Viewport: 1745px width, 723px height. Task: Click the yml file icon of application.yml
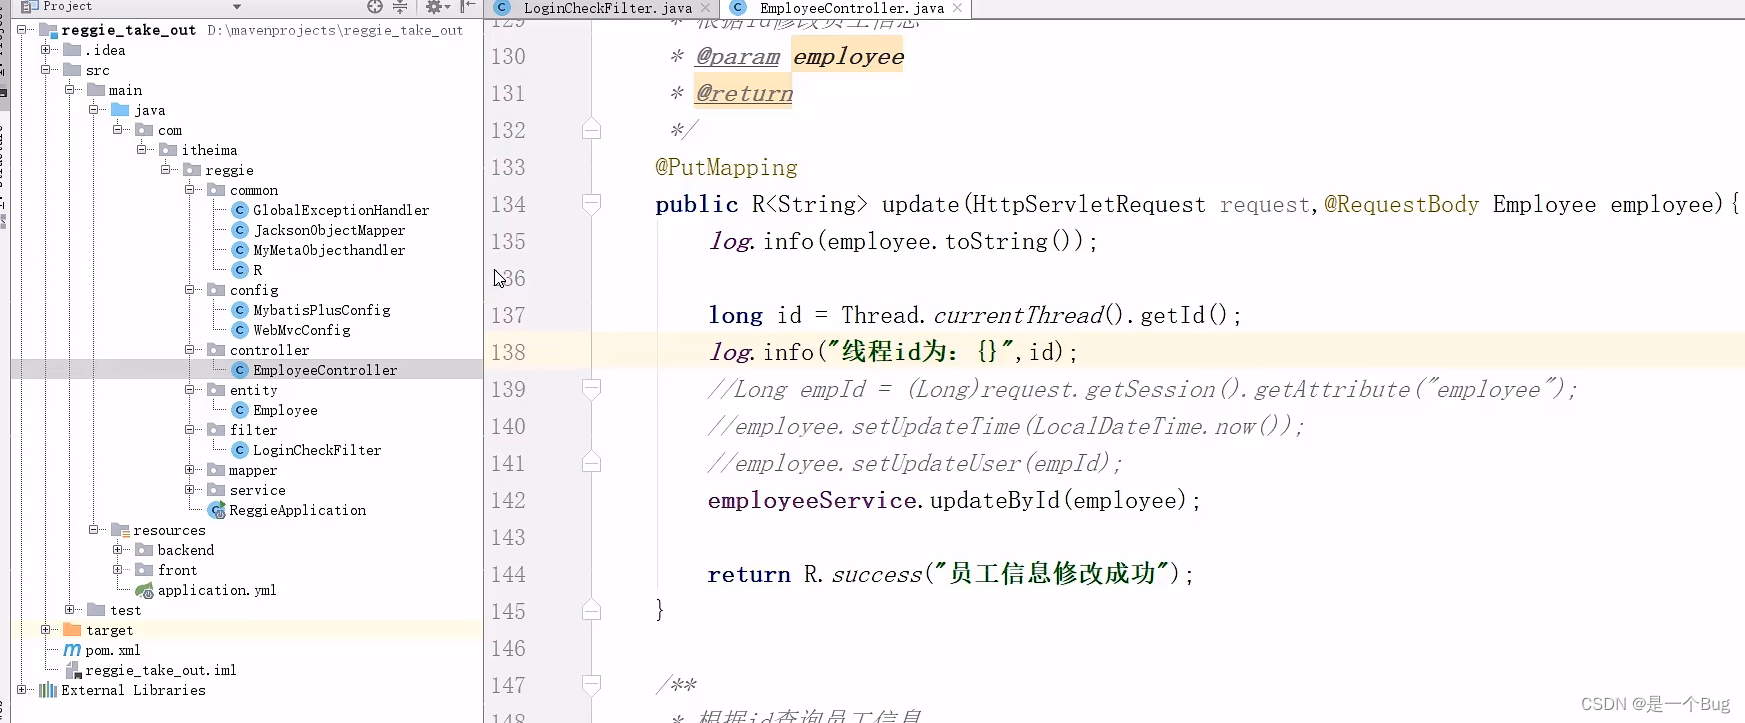144,590
